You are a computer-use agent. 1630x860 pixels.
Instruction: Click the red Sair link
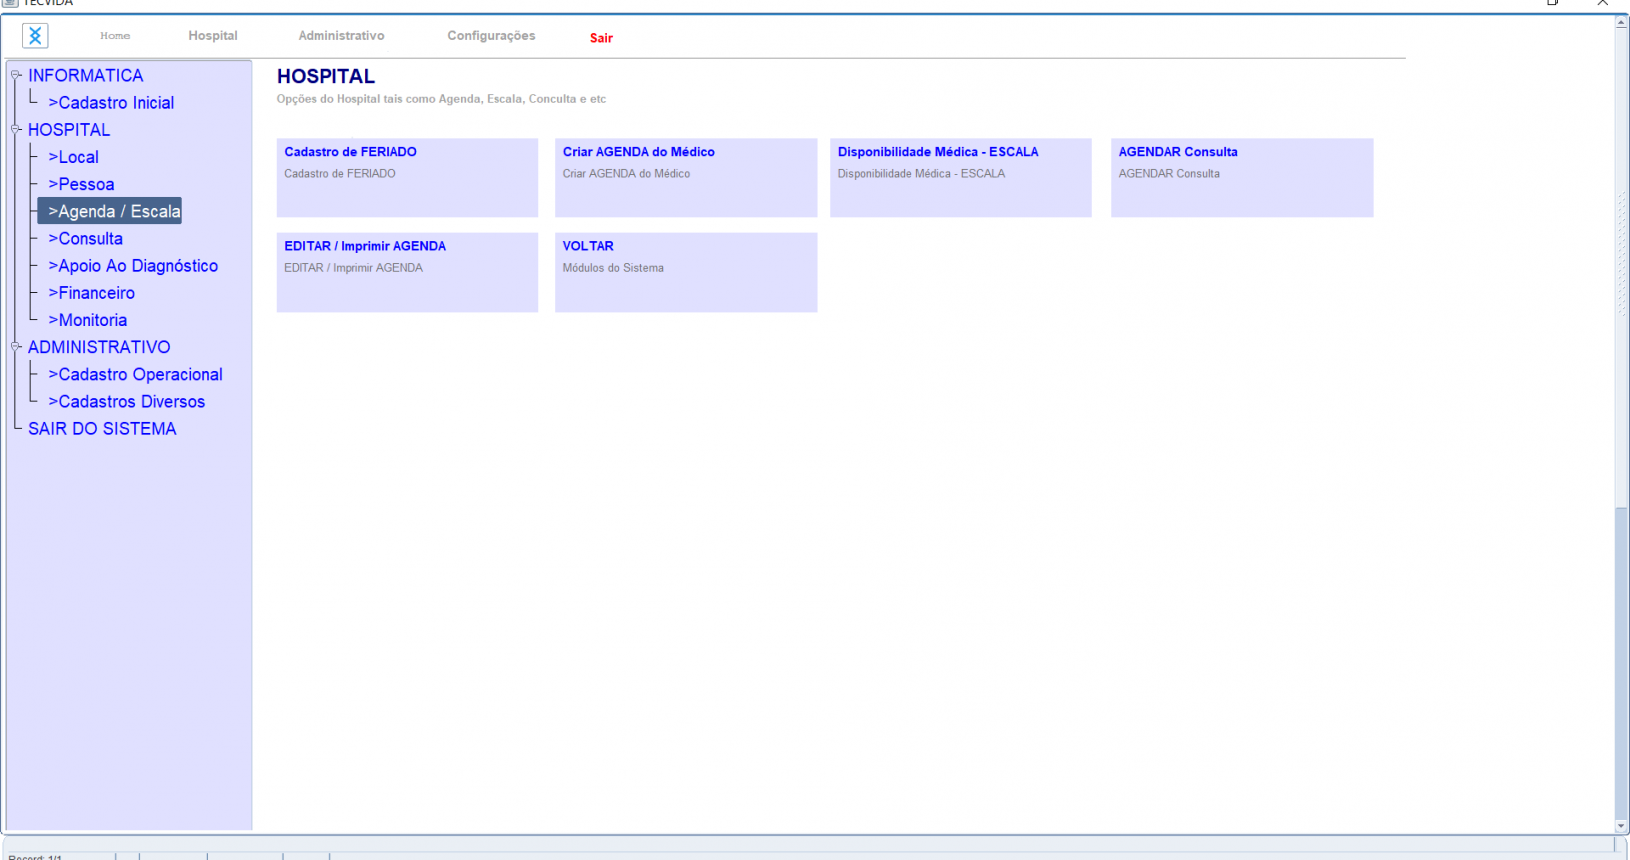[601, 38]
